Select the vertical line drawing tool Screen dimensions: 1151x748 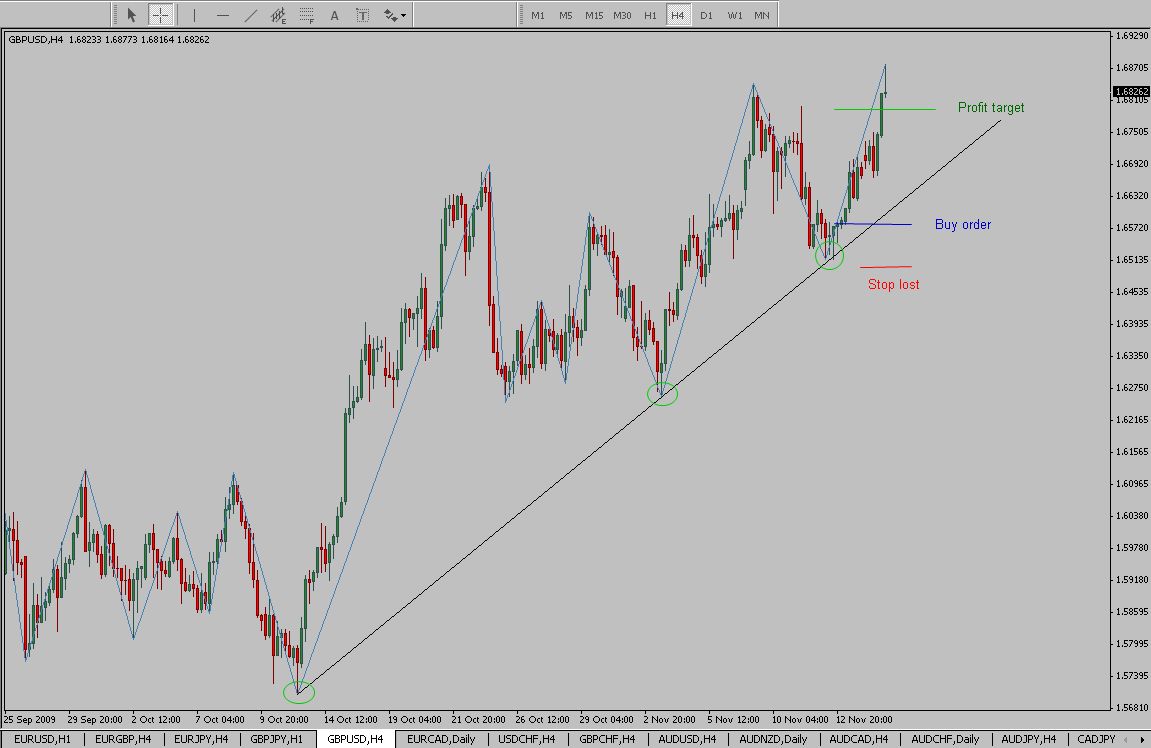[194, 15]
